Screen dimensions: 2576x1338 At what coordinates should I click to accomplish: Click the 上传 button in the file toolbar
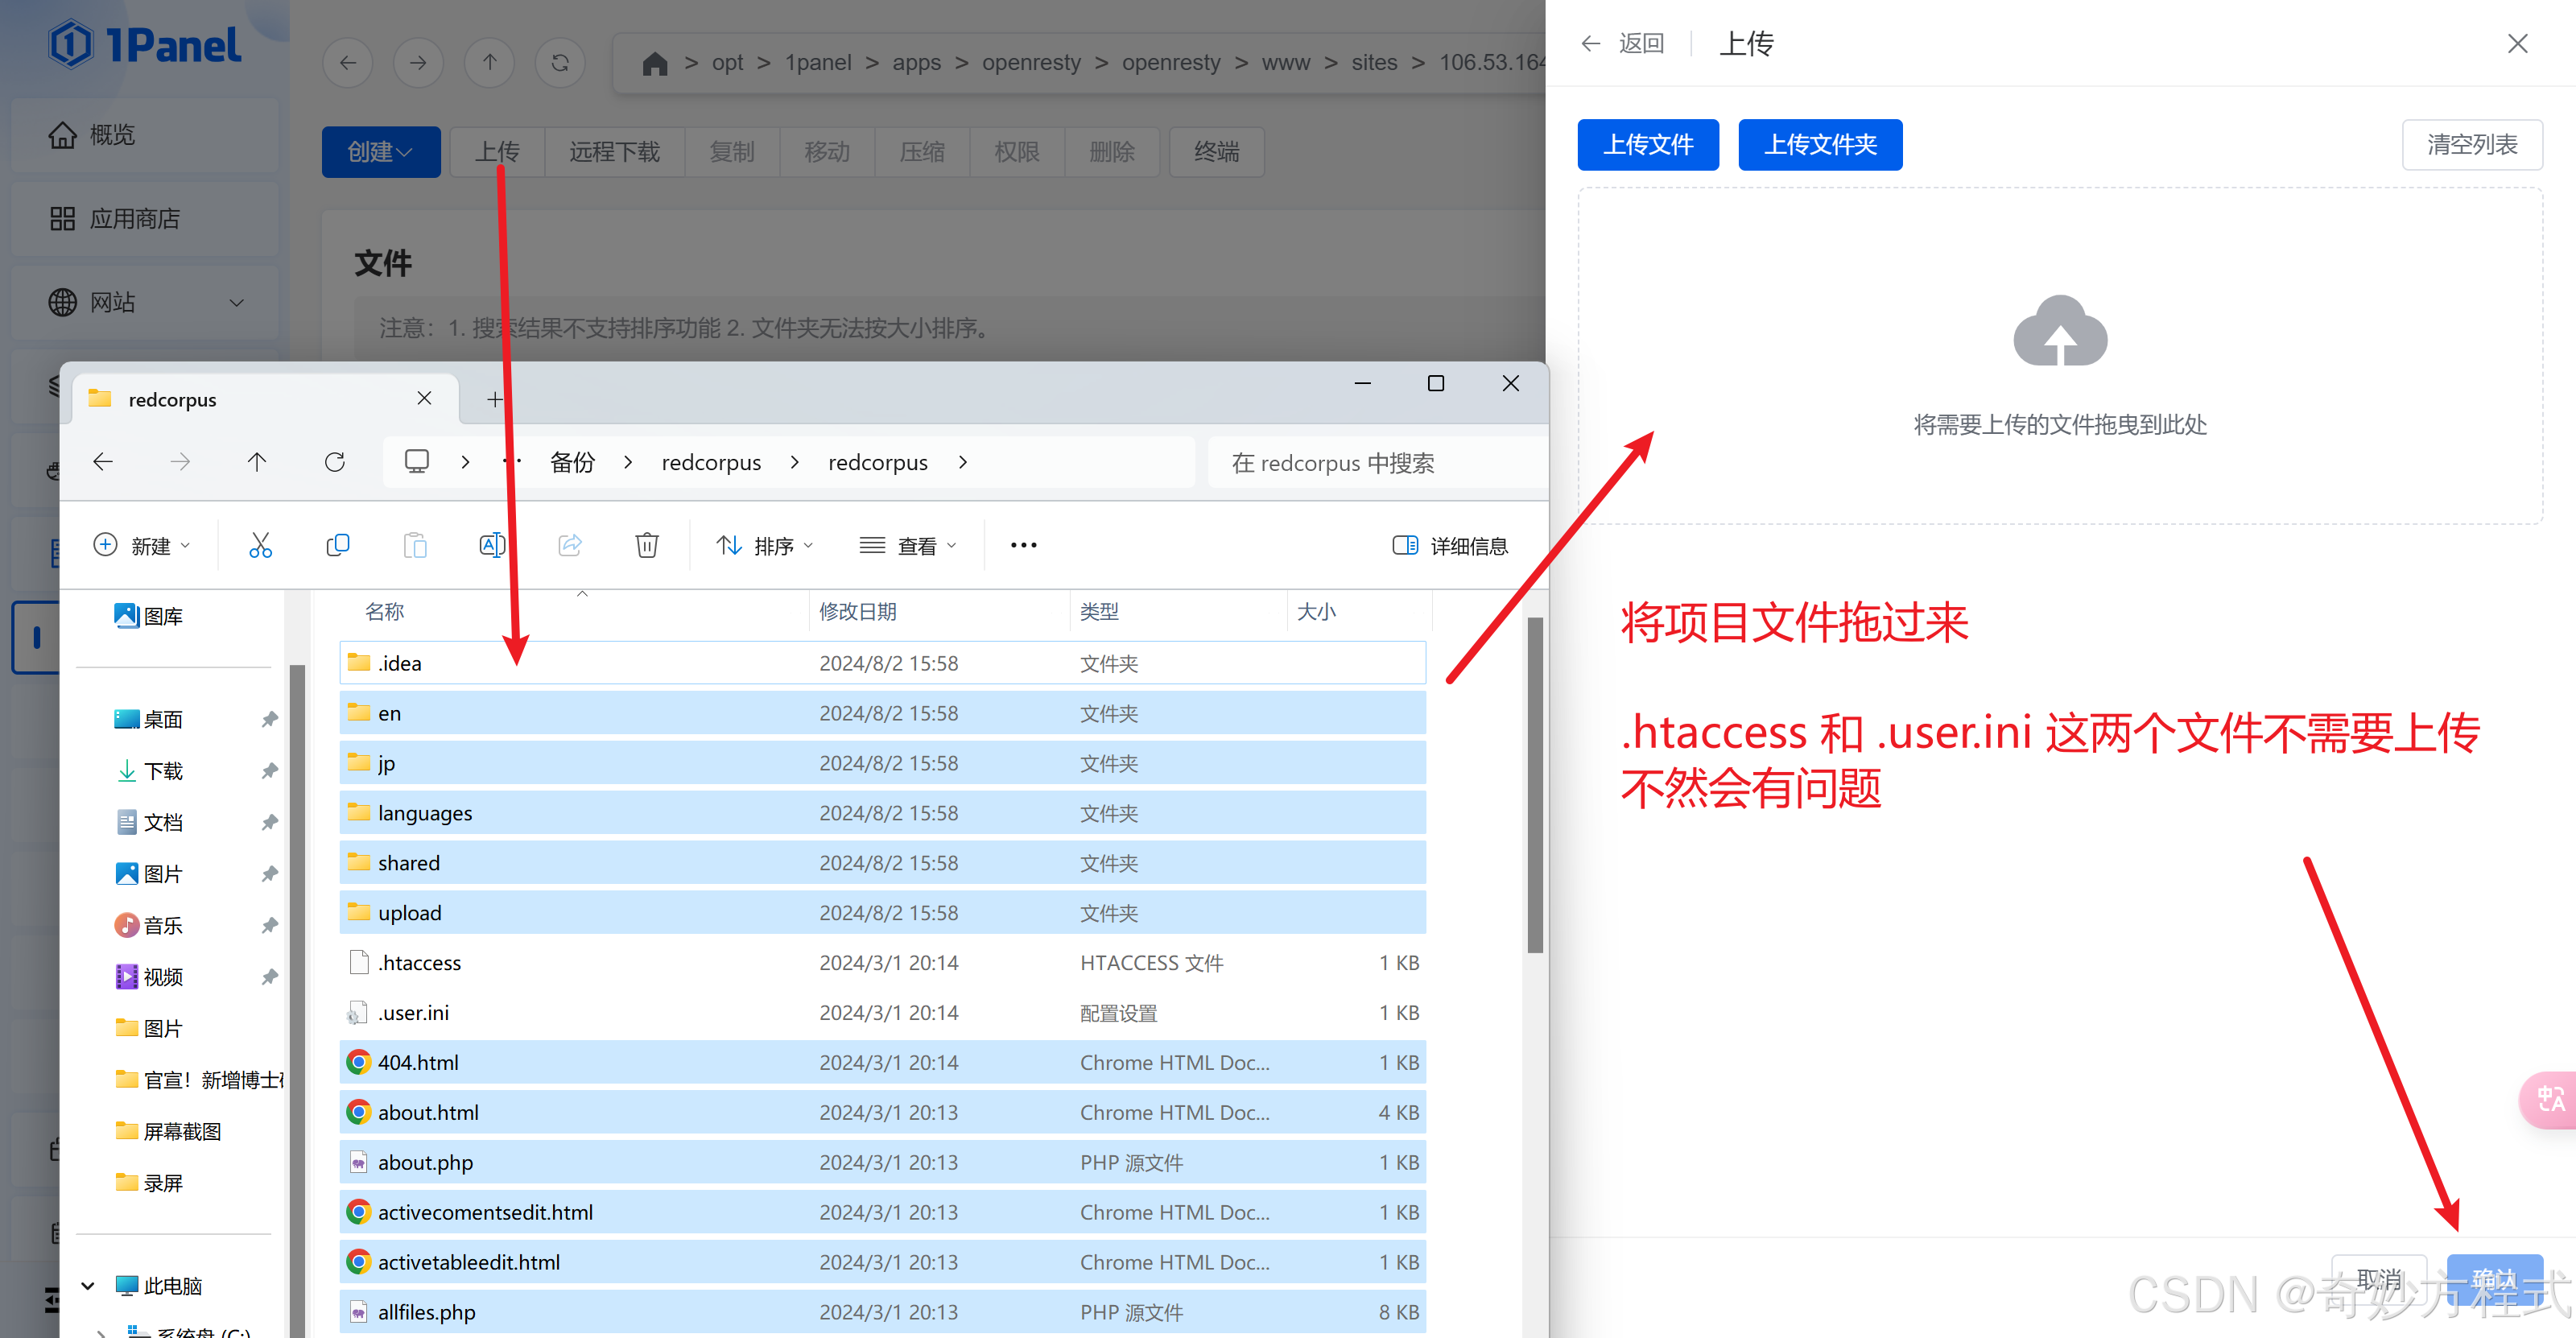(497, 152)
